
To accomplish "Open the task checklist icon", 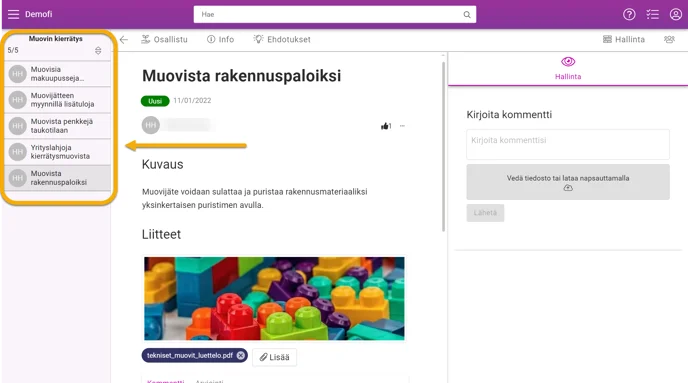I will click(652, 14).
